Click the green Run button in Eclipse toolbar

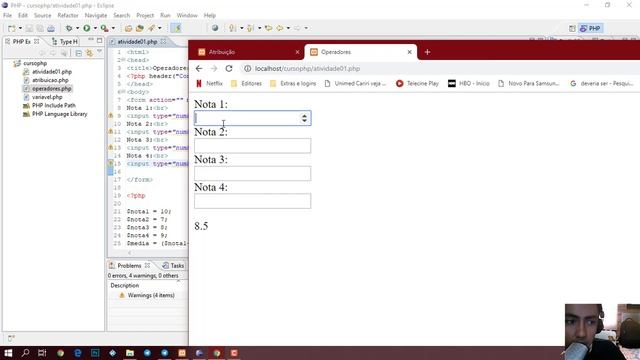pos(87,28)
